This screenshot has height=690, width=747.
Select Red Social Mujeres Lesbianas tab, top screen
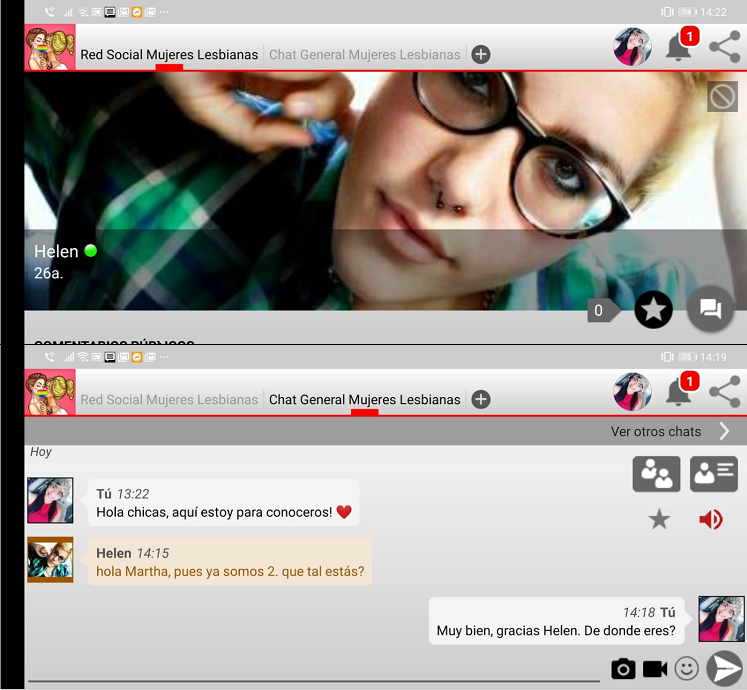click(x=169, y=55)
